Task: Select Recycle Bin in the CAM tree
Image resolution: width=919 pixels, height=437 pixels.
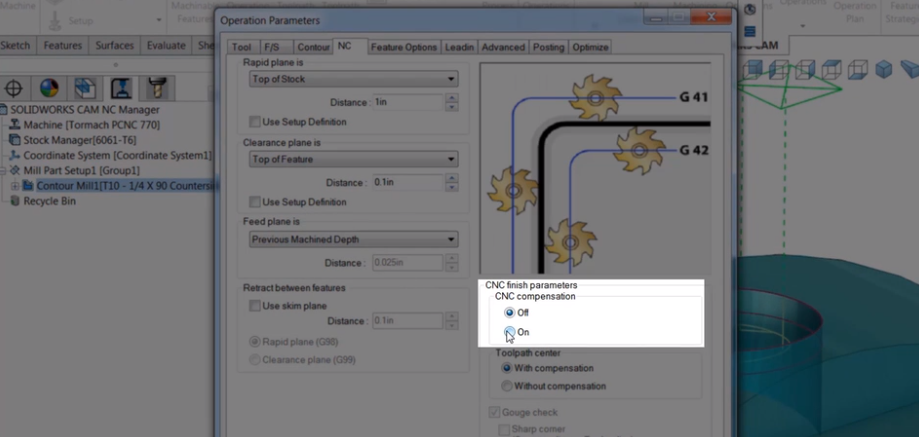Action: tap(49, 201)
